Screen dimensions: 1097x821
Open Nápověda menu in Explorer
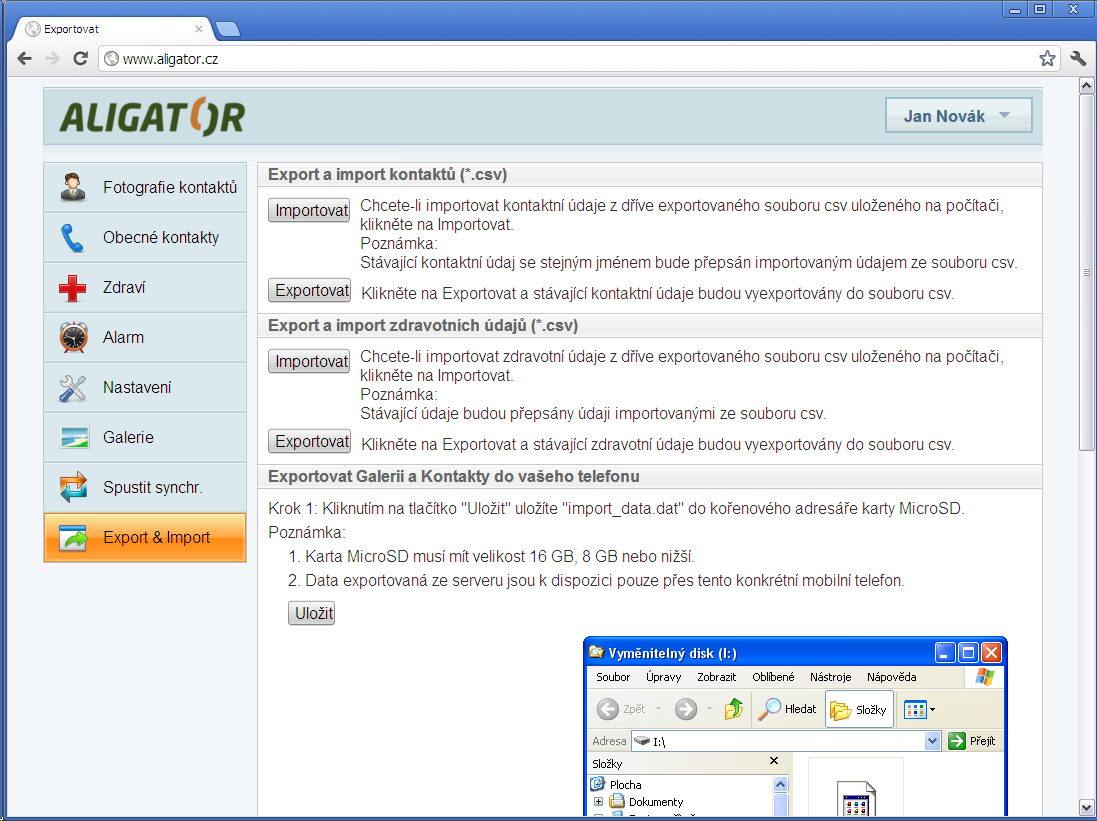[x=891, y=677]
